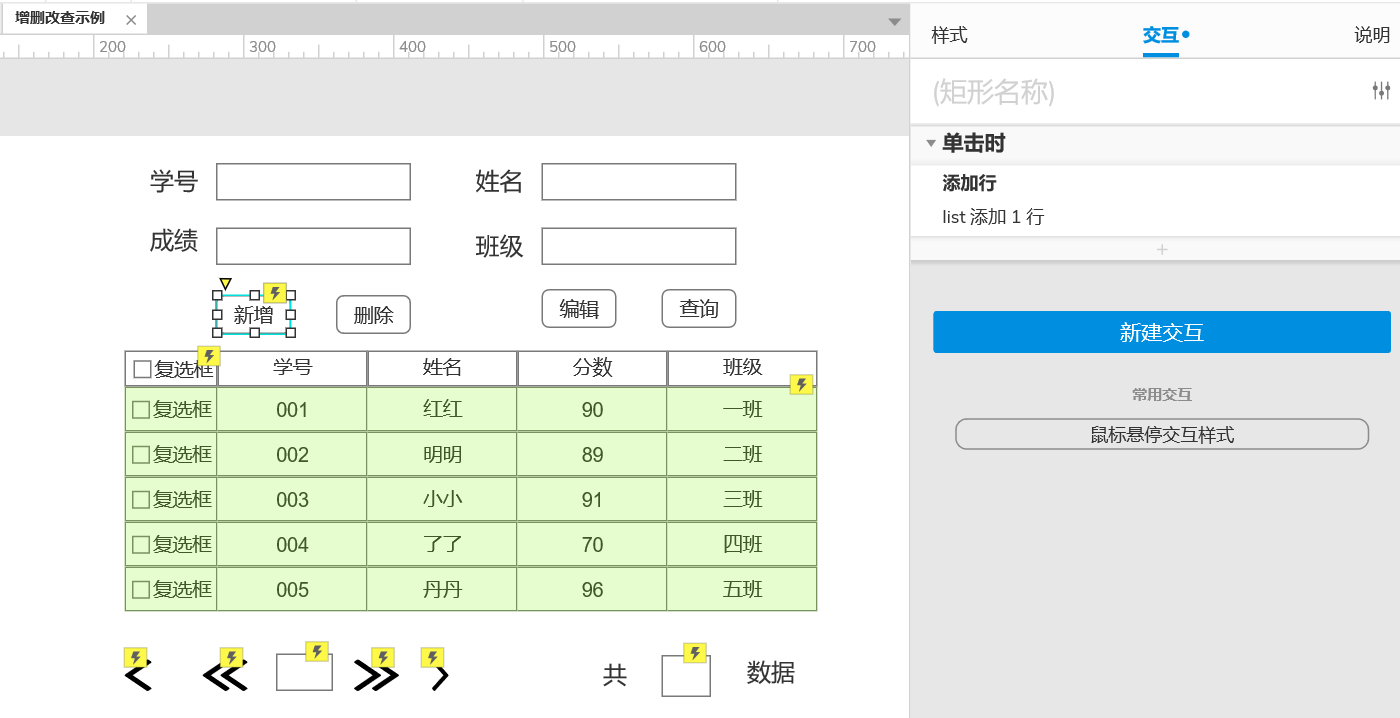
Task: Toggle the checkbox in row 003
Action: click(141, 499)
